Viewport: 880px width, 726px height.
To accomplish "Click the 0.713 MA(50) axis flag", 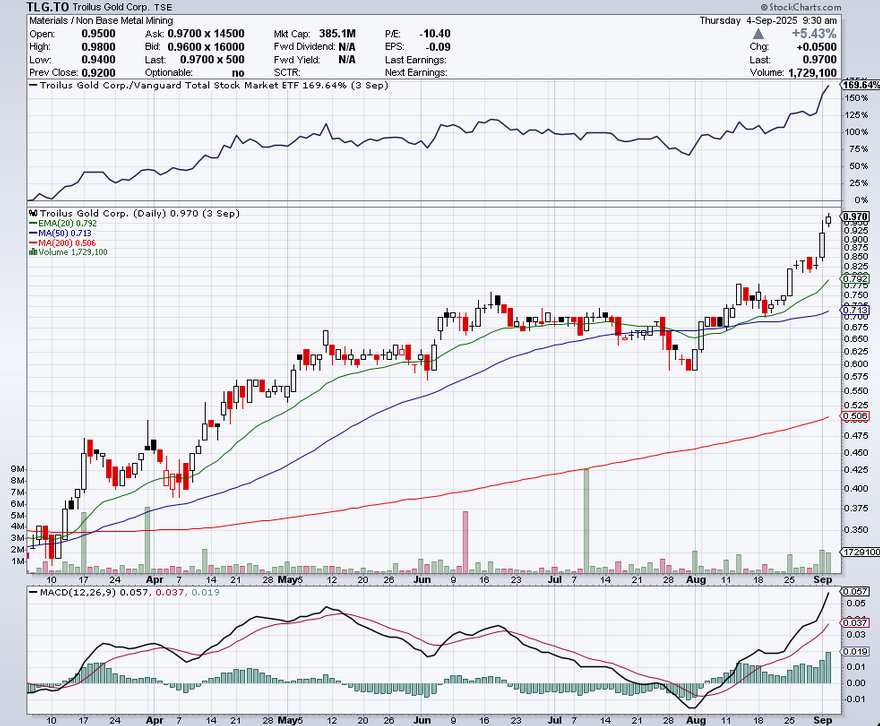I will coord(855,310).
